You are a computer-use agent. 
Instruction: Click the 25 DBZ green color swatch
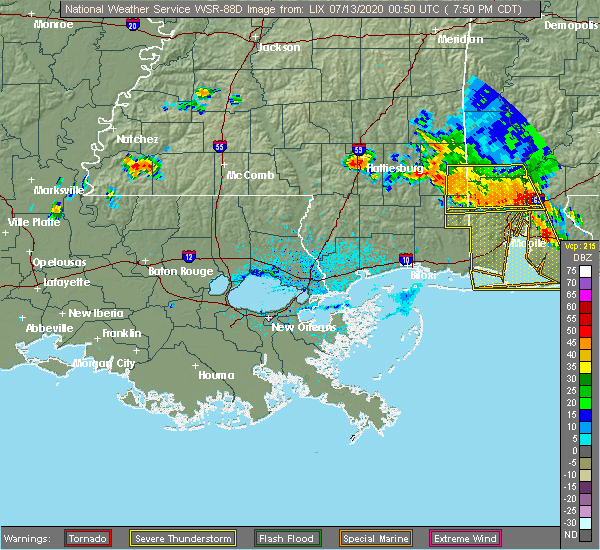pyautogui.click(x=585, y=391)
